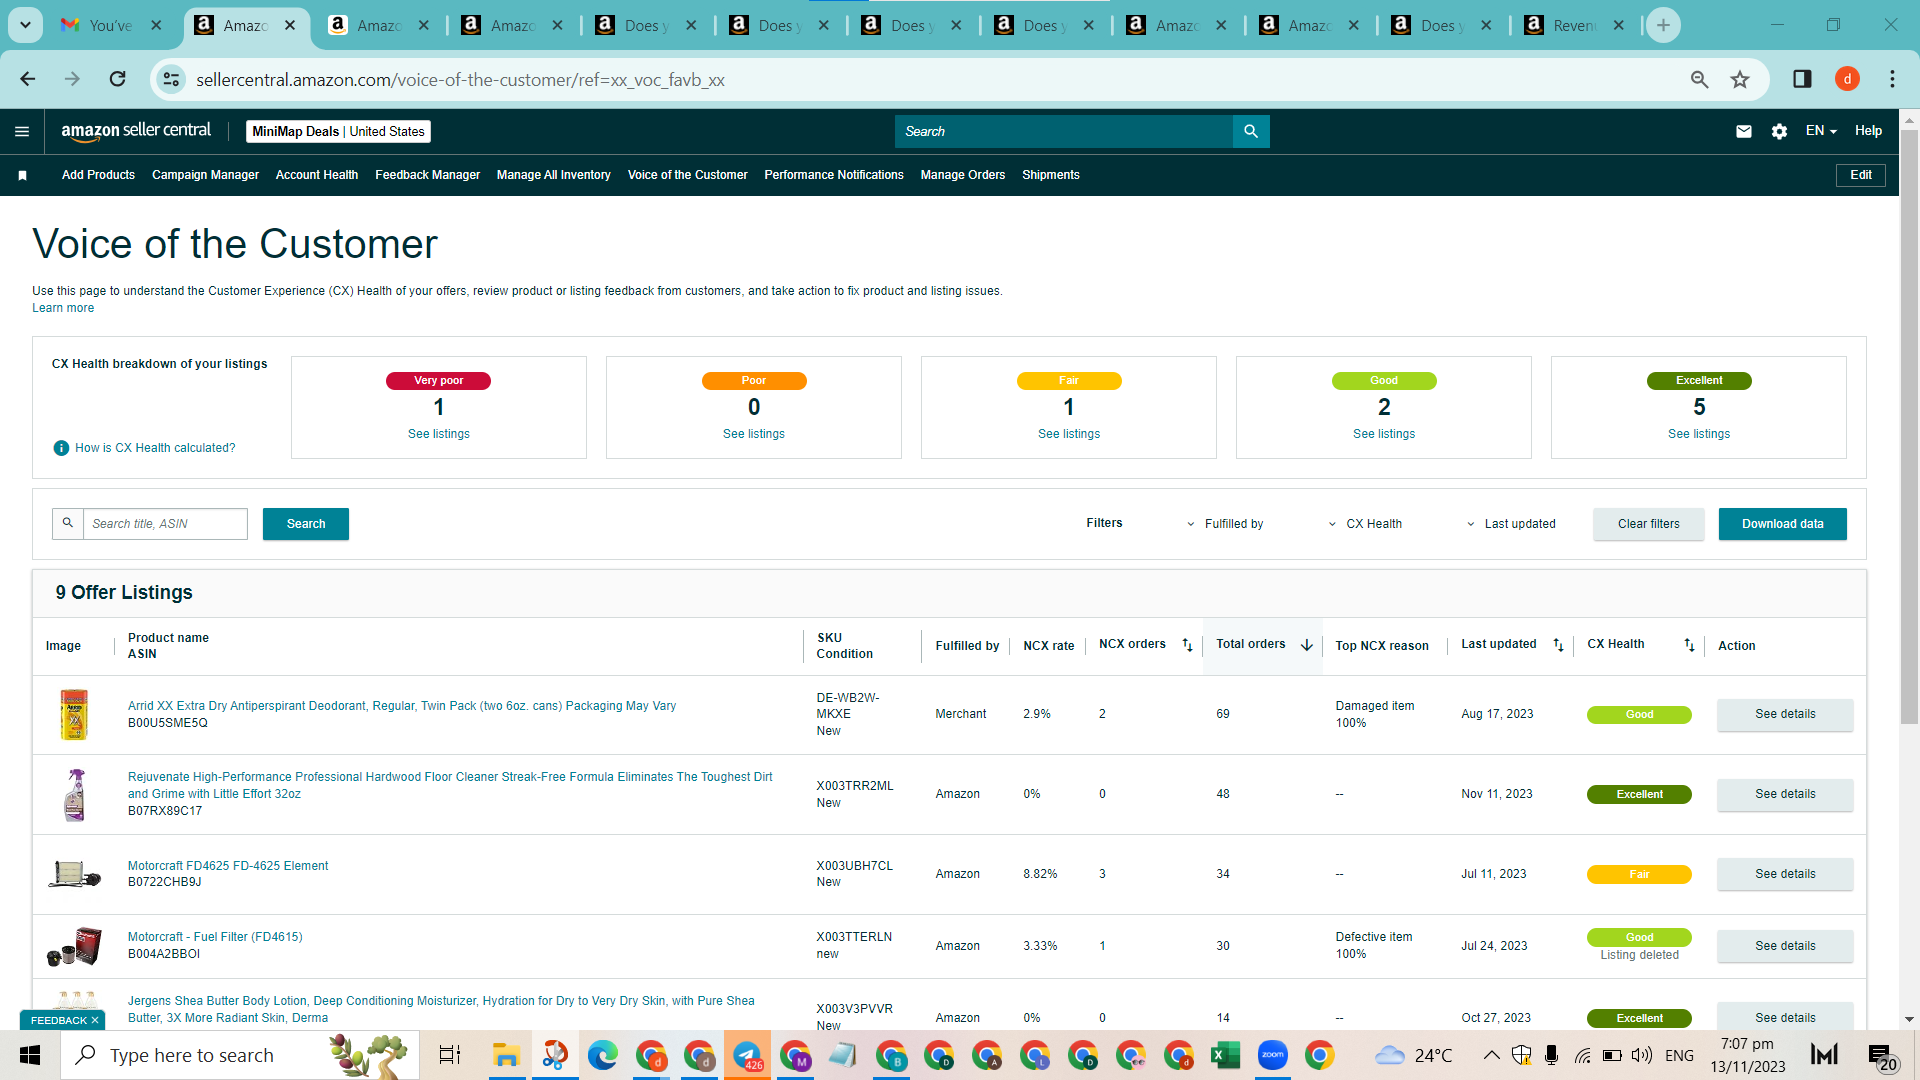Click the Clear filters button

(x=1649, y=524)
